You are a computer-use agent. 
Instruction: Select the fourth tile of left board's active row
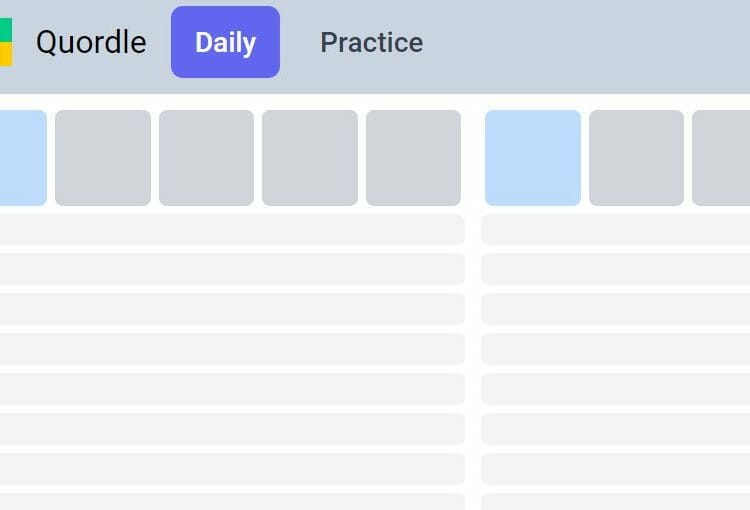tap(310, 158)
